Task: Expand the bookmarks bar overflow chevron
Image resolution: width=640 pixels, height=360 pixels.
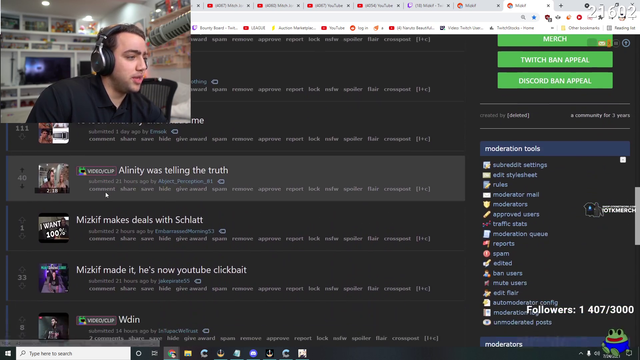Action: 552,28
